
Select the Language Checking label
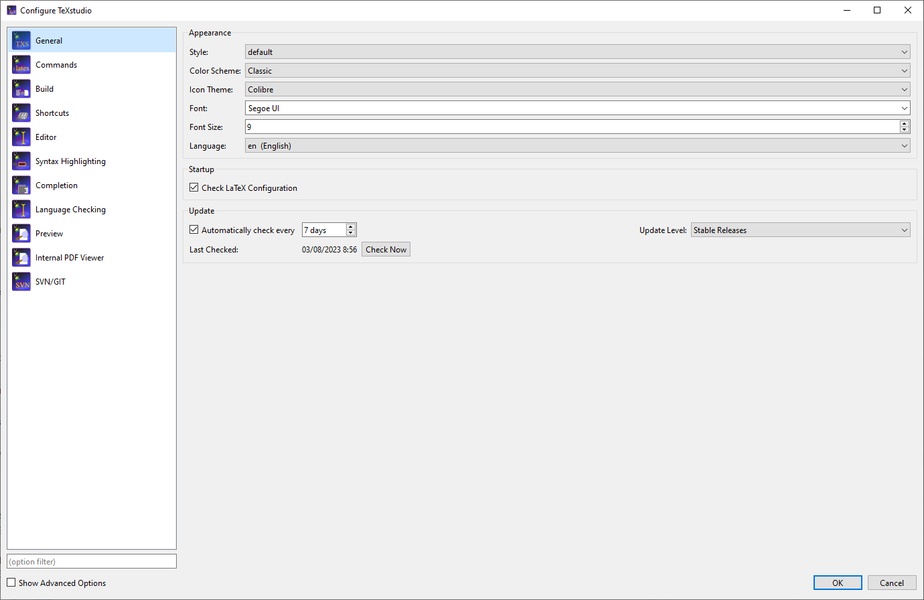pos(70,210)
